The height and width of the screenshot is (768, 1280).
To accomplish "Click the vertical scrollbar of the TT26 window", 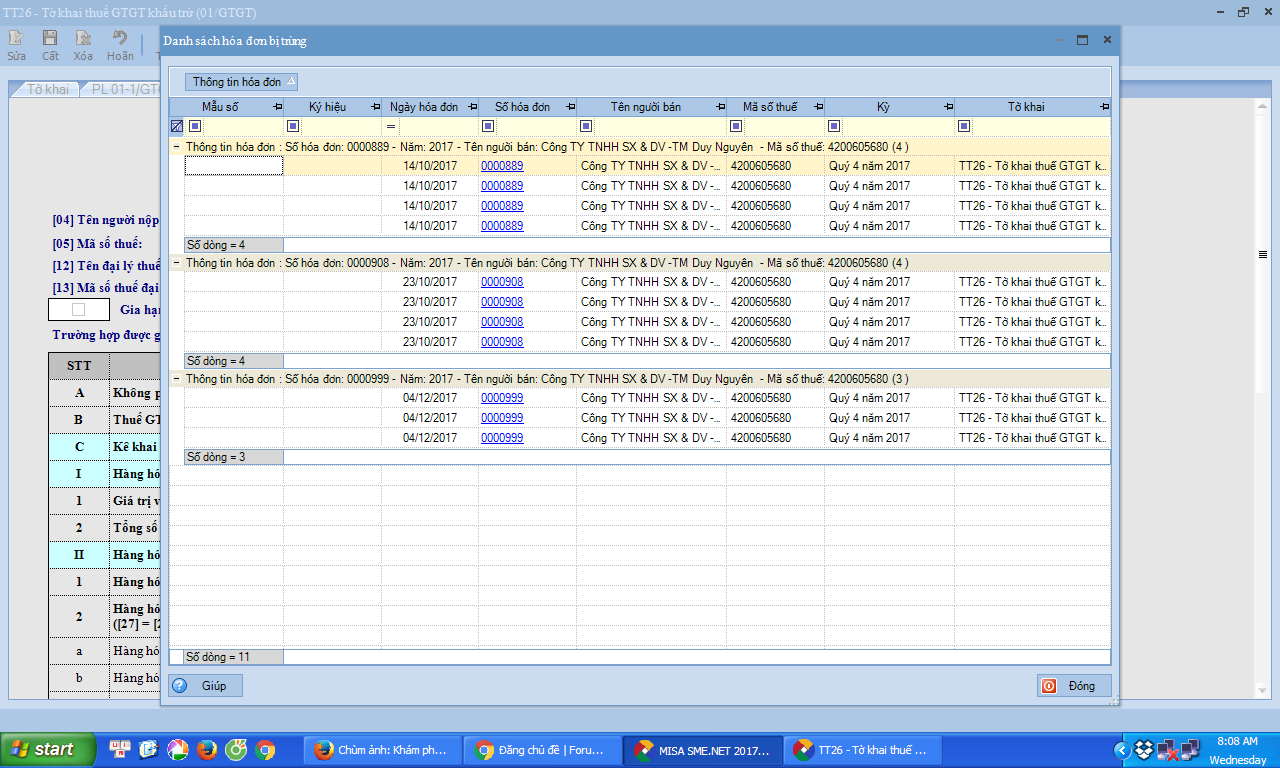I will [1262, 255].
